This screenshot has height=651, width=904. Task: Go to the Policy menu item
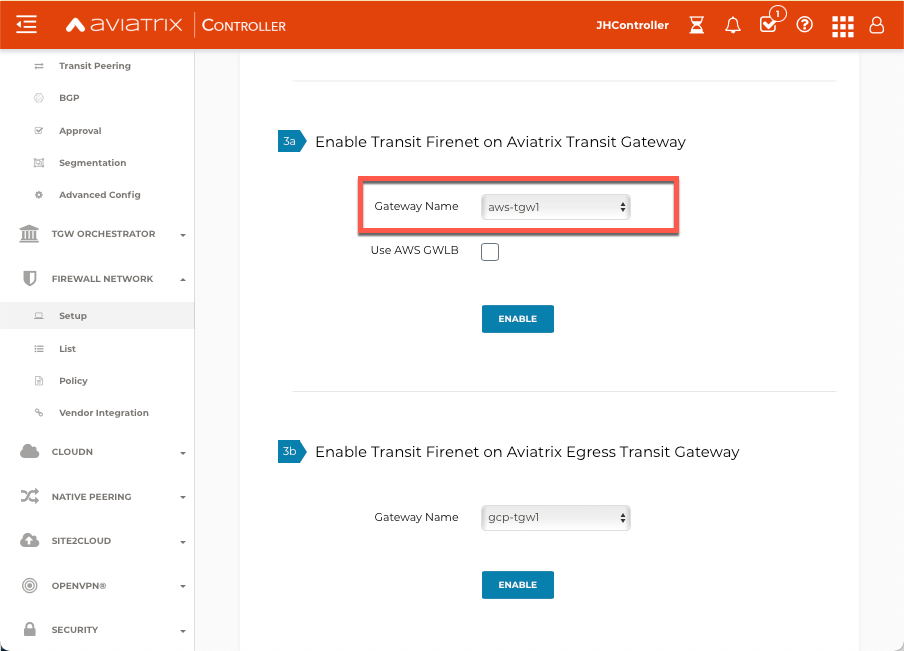(x=73, y=381)
